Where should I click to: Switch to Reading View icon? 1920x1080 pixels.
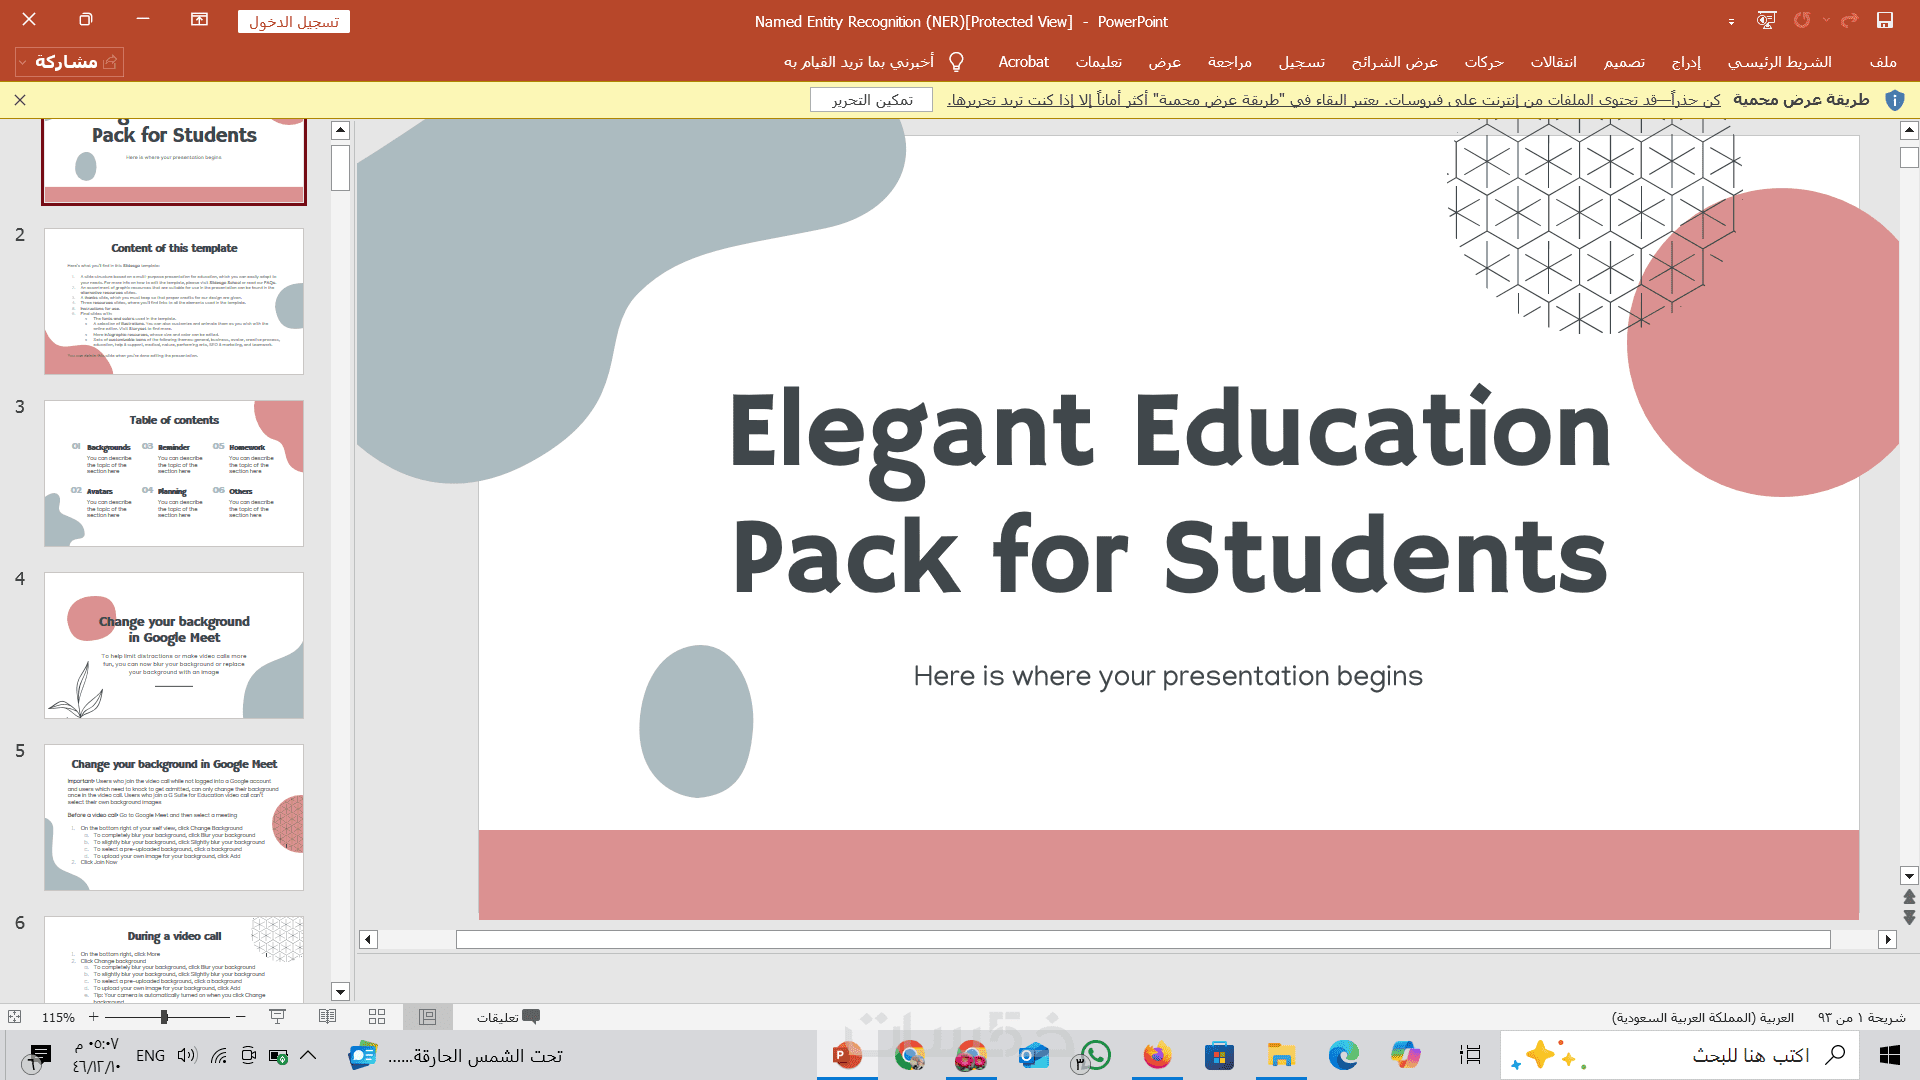(327, 1017)
